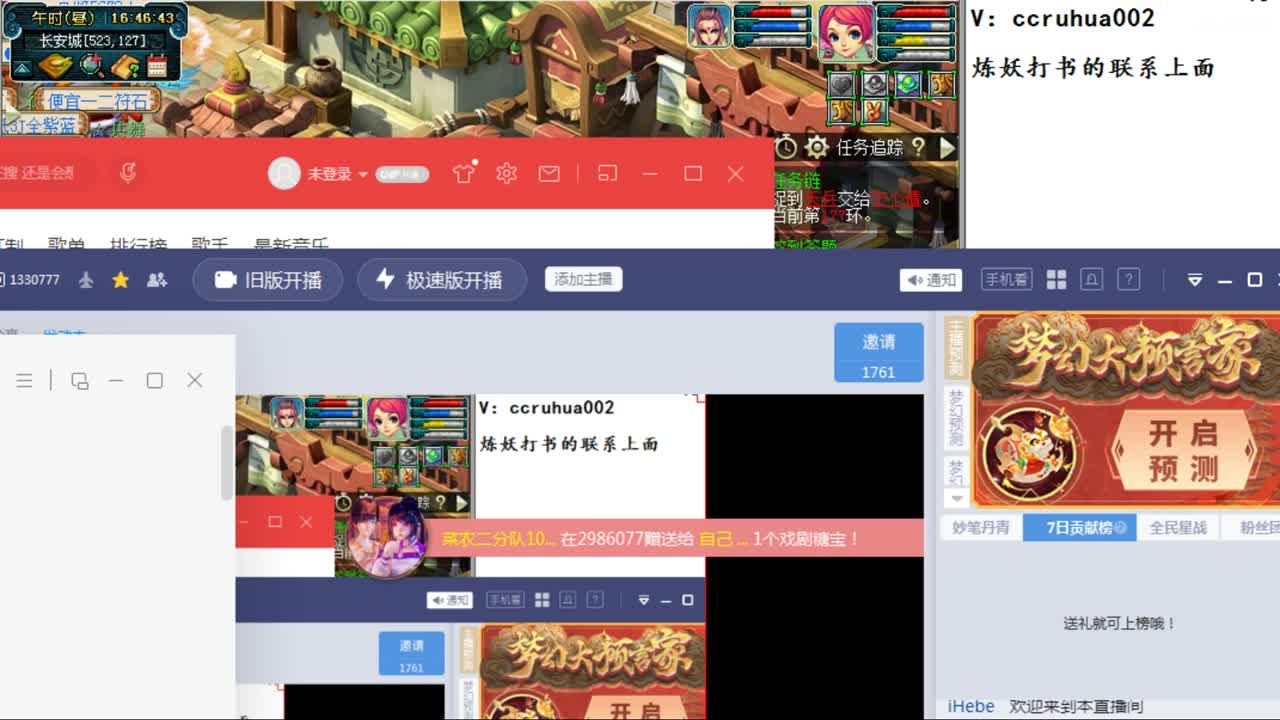Select the 最新音乐 tab in music player
This screenshot has height=720, width=1280.
coord(291,243)
